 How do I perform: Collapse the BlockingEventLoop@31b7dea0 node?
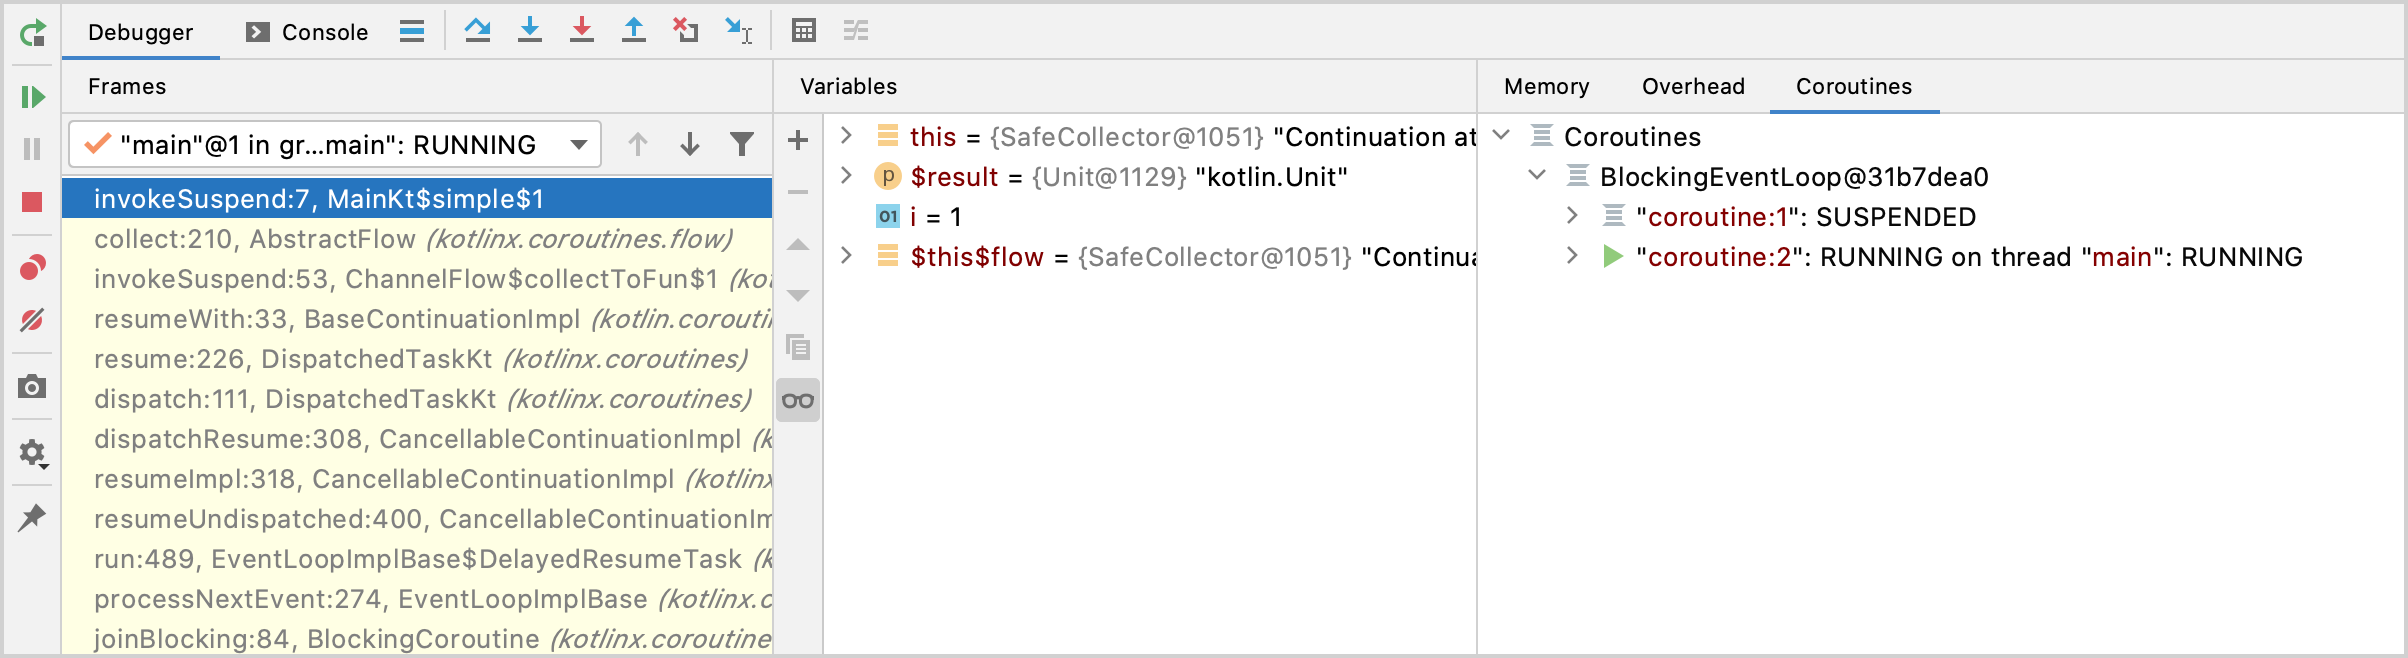coord(1537,175)
